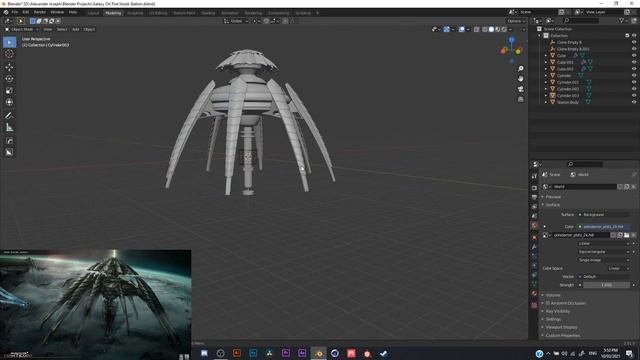The width and height of the screenshot is (640, 360).
Task: Toggle the viewport overlays button
Action: click(462, 29)
